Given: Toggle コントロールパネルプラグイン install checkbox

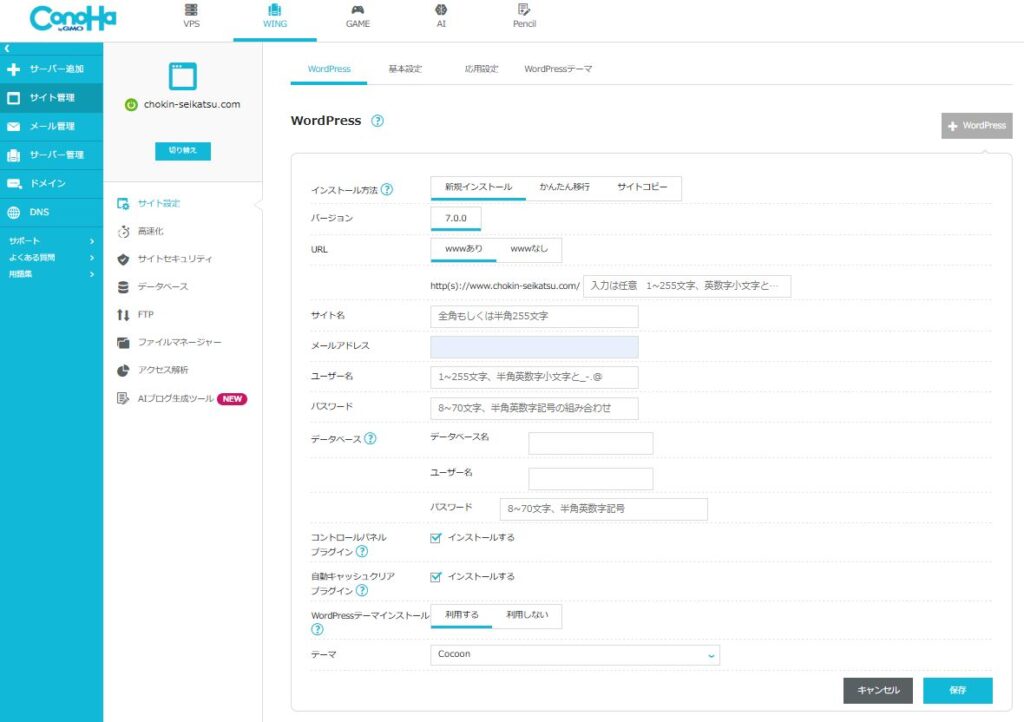Looking at the screenshot, I should [436, 538].
